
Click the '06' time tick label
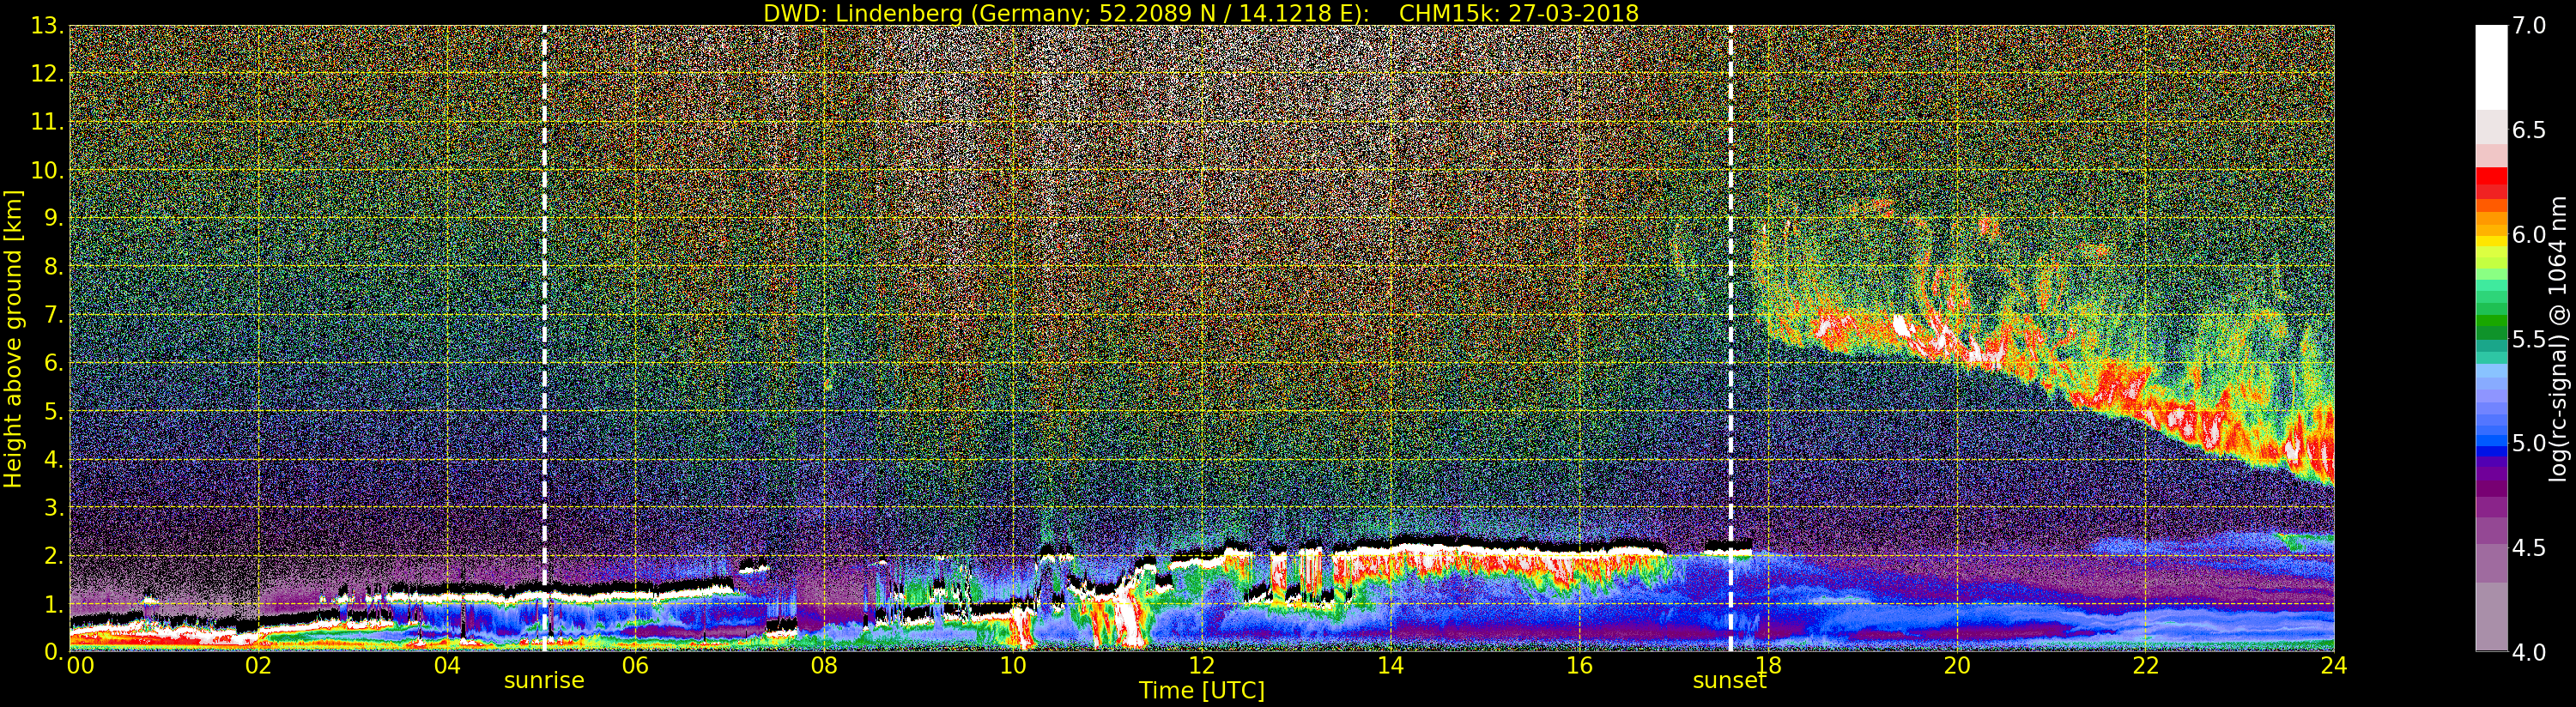coord(635,665)
